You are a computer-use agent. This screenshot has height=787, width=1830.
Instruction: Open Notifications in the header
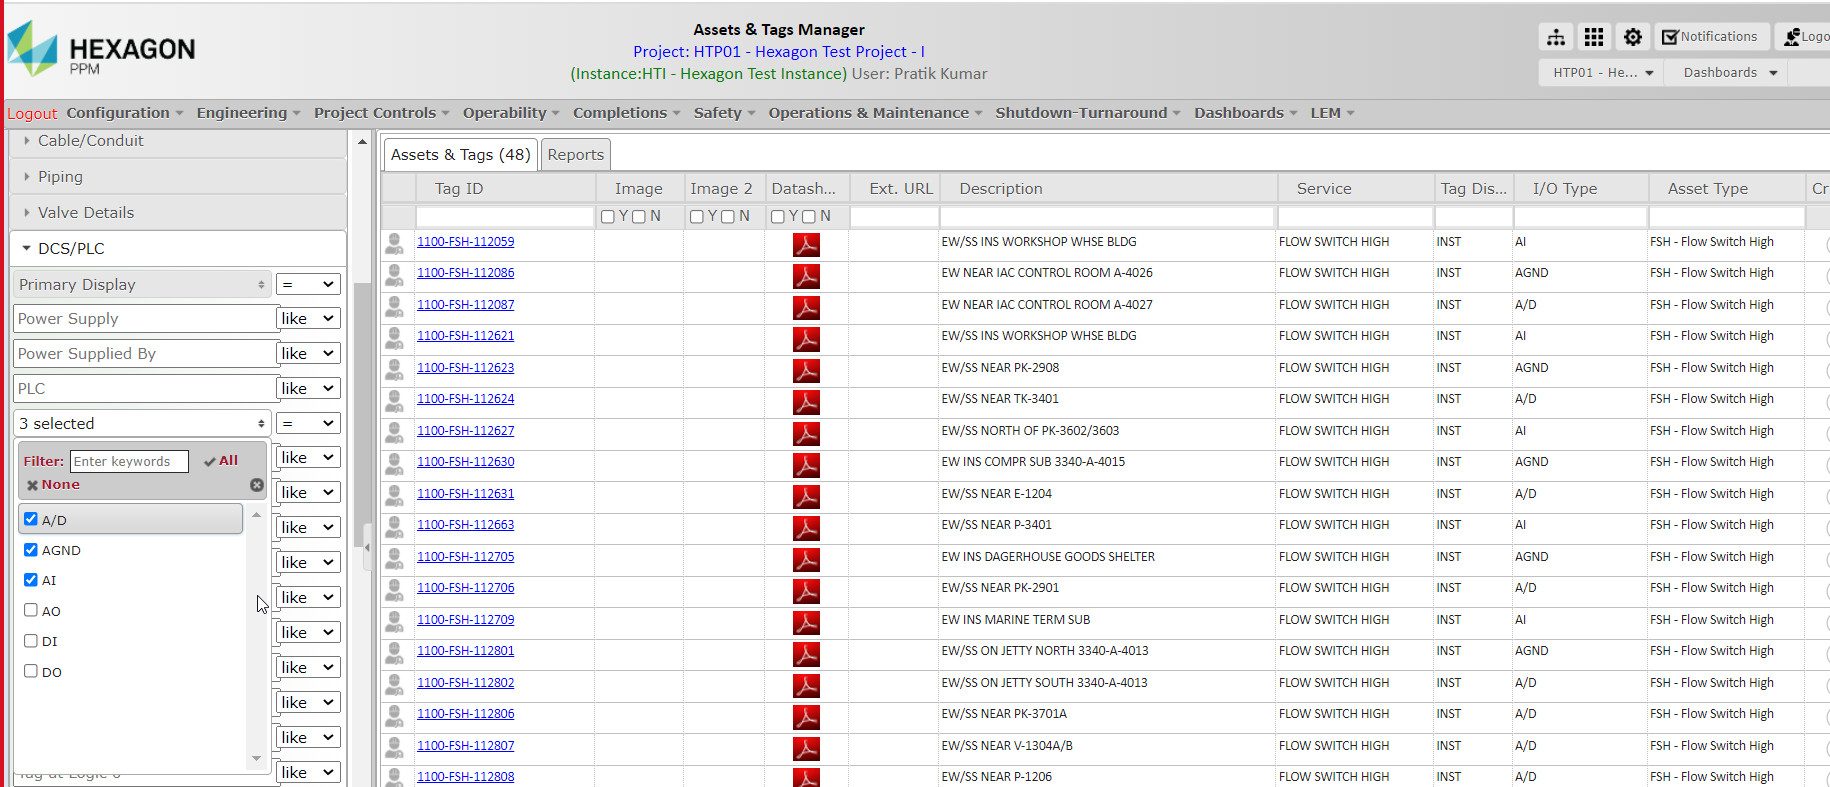pos(1711,37)
